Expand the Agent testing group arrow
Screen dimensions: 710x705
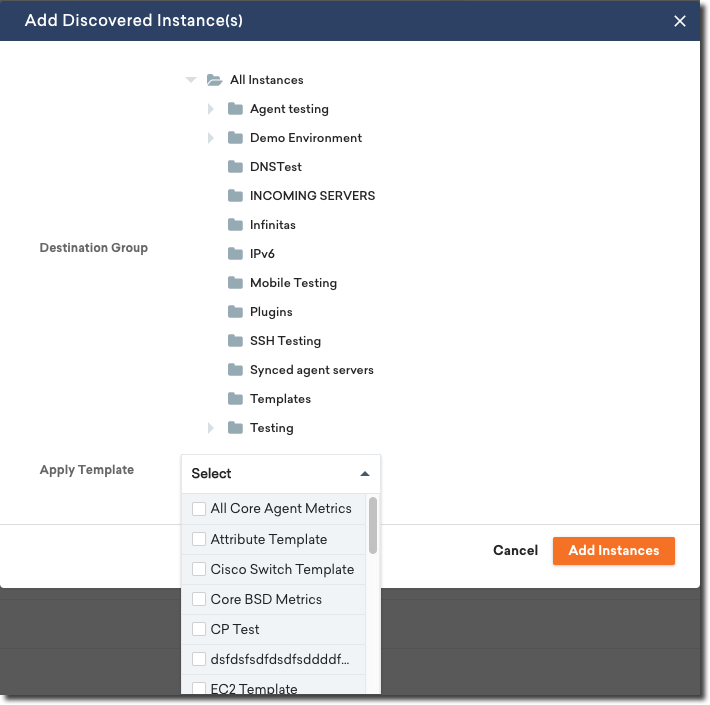pos(211,109)
